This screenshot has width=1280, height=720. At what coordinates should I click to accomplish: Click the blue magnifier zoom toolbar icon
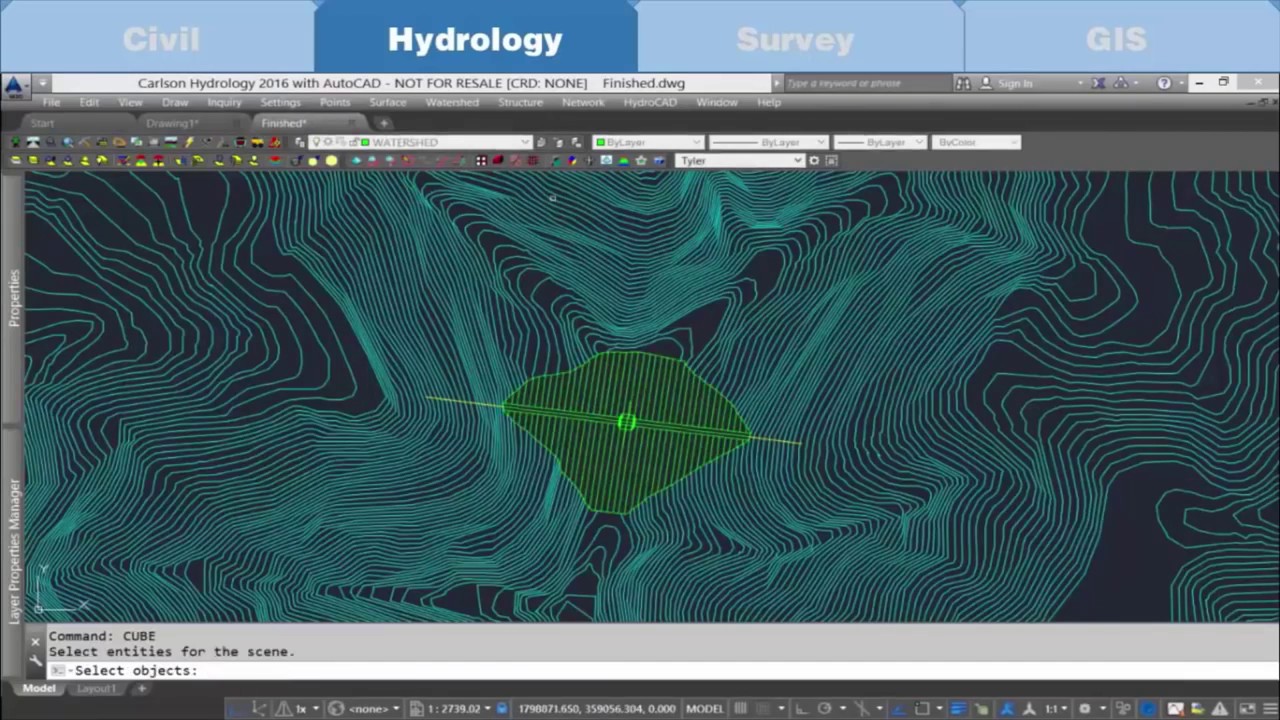[68, 142]
